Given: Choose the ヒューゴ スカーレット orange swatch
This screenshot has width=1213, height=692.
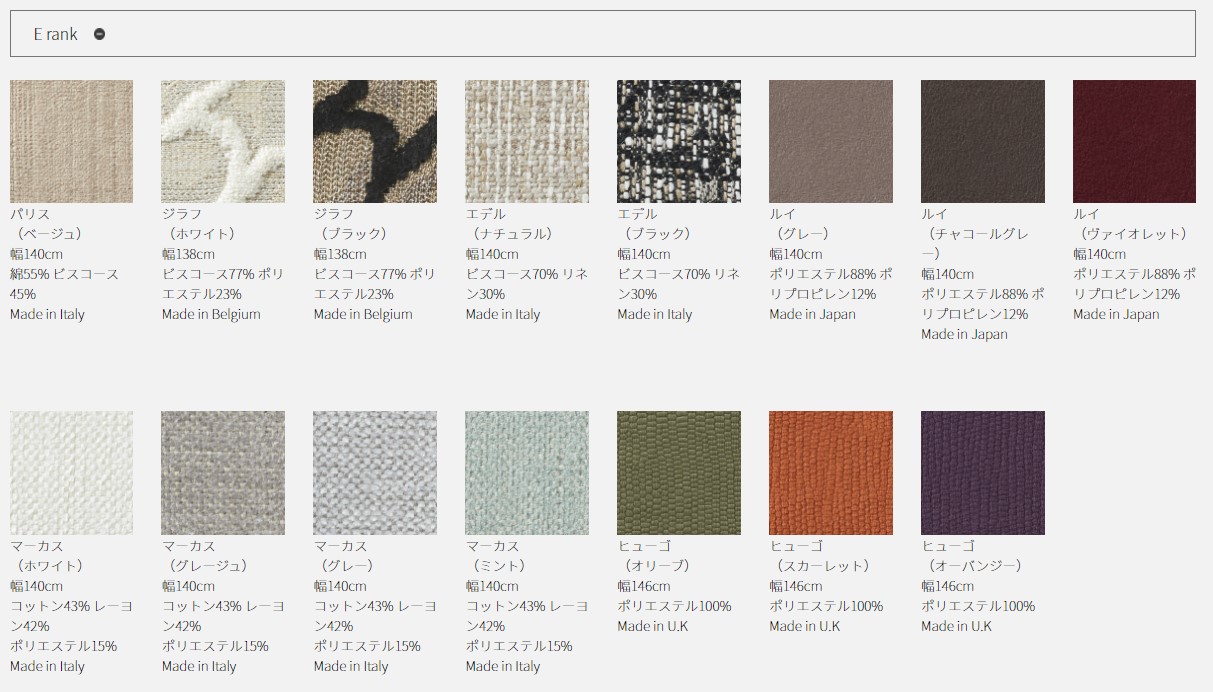Looking at the screenshot, I should pos(831,473).
